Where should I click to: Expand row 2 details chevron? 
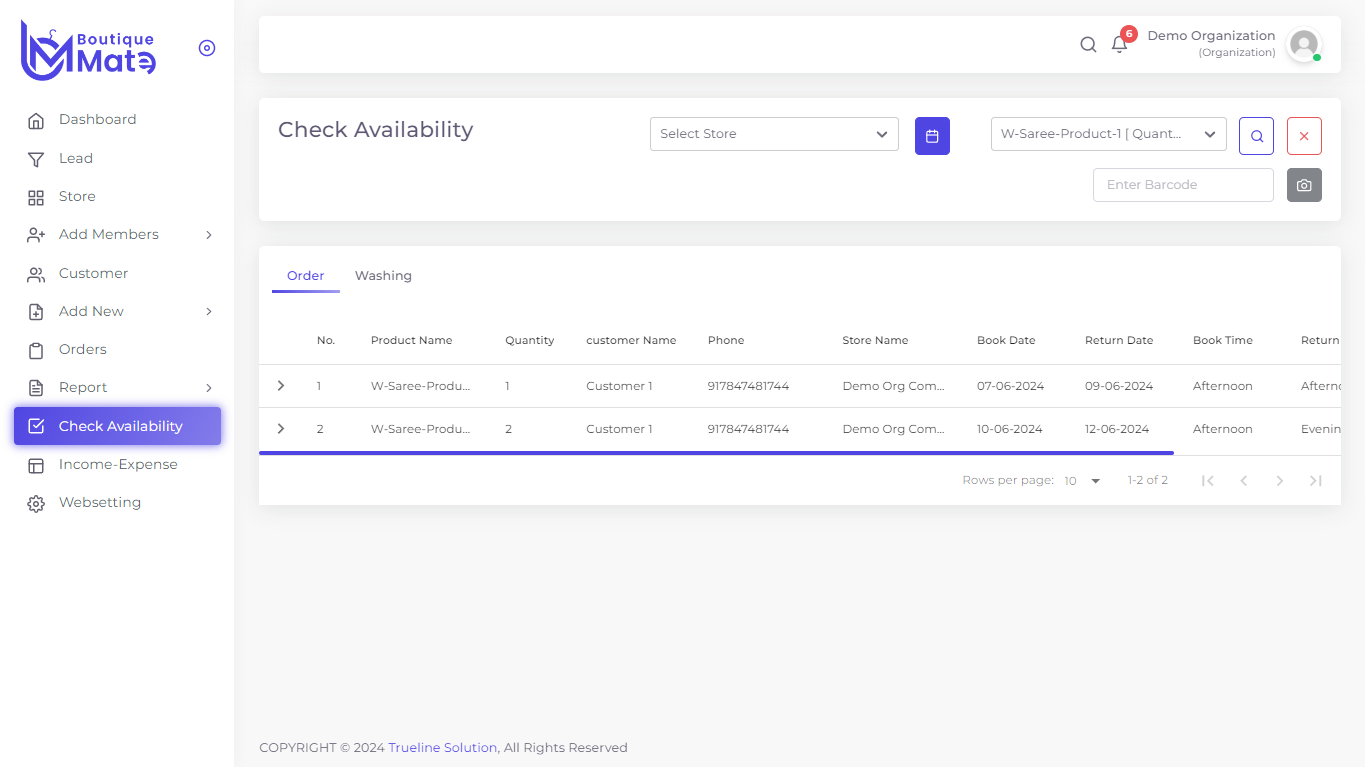pos(281,428)
